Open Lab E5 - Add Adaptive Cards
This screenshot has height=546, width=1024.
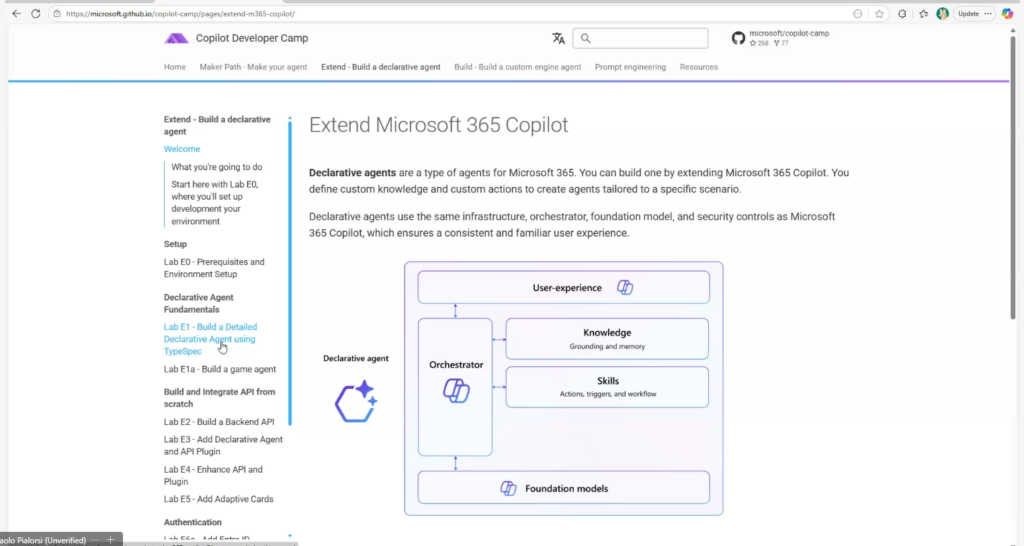pyautogui.click(x=219, y=499)
